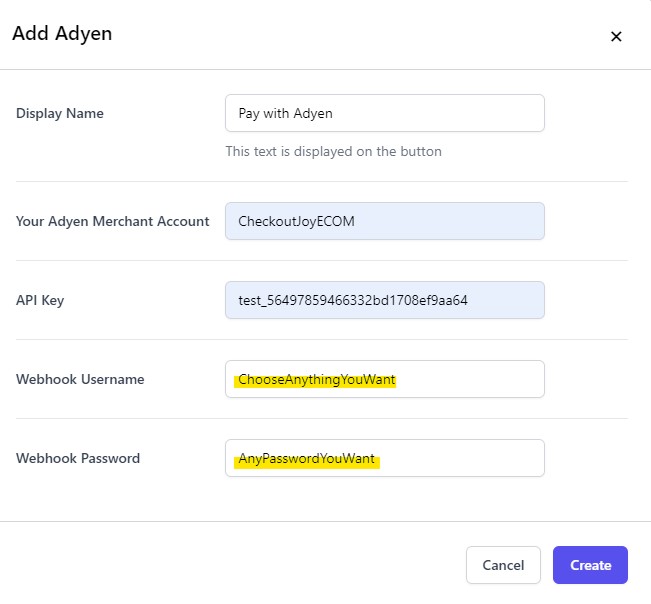The width and height of the screenshot is (651, 604).
Task: Click the 'Display Name' label
Action: coord(60,113)
